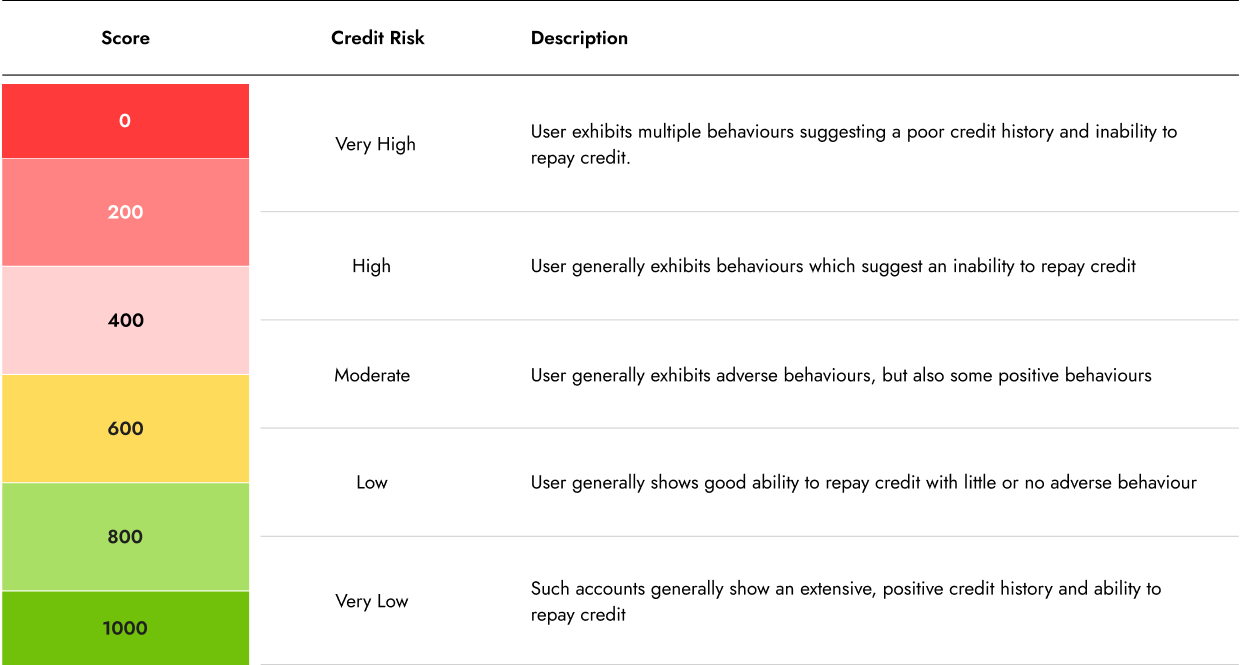This screenshot has height=665, width=1240.
Task: Select the adverse behaviours Moderate description
Action: pos(841,375)
